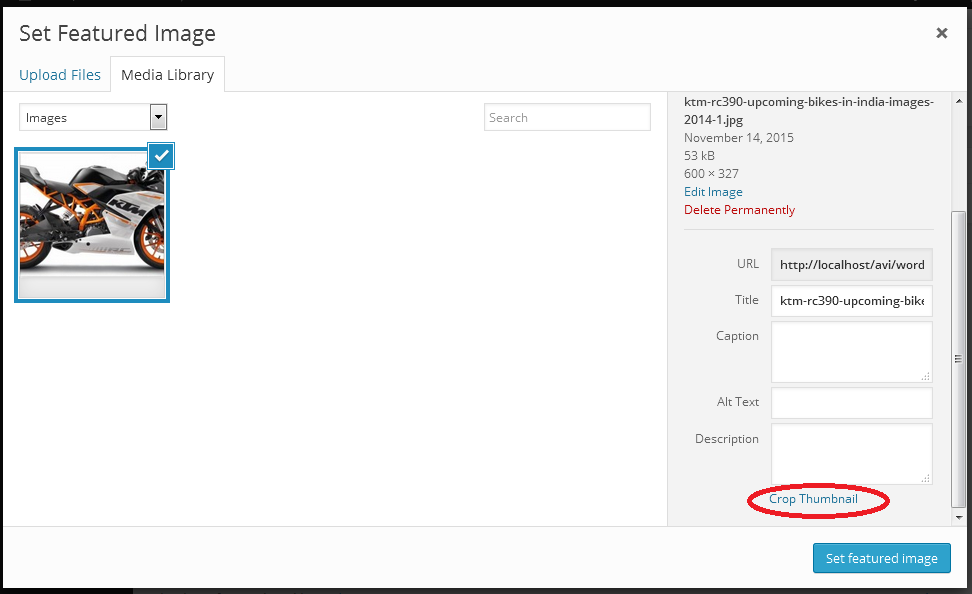
Task: Open the Edit Image link
Action: click(713, 192)
